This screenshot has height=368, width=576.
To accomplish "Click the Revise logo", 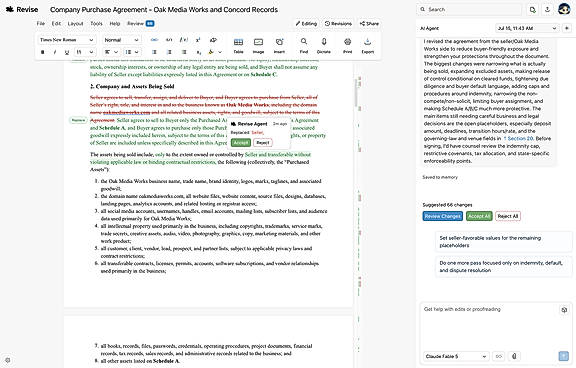I will tap(22, 10).
